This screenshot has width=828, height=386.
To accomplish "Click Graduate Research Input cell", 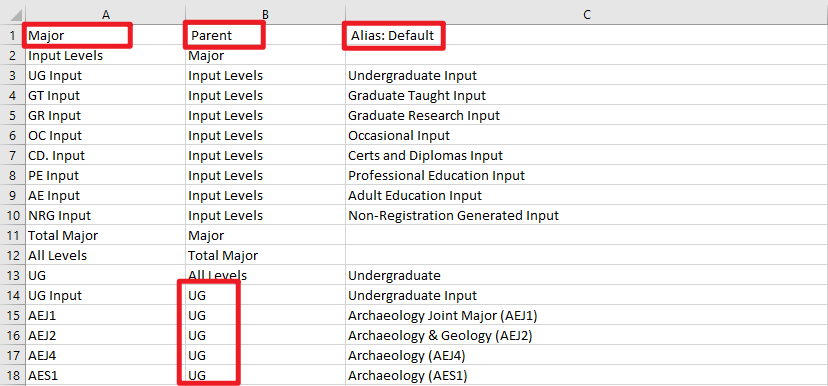I will click(587, 115).
